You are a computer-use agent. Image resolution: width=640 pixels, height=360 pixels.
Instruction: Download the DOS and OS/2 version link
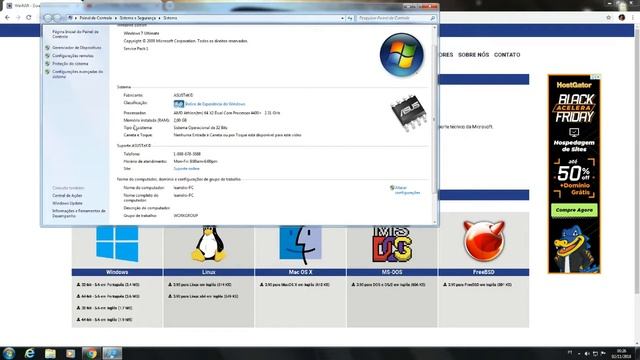tap(388, 284)
